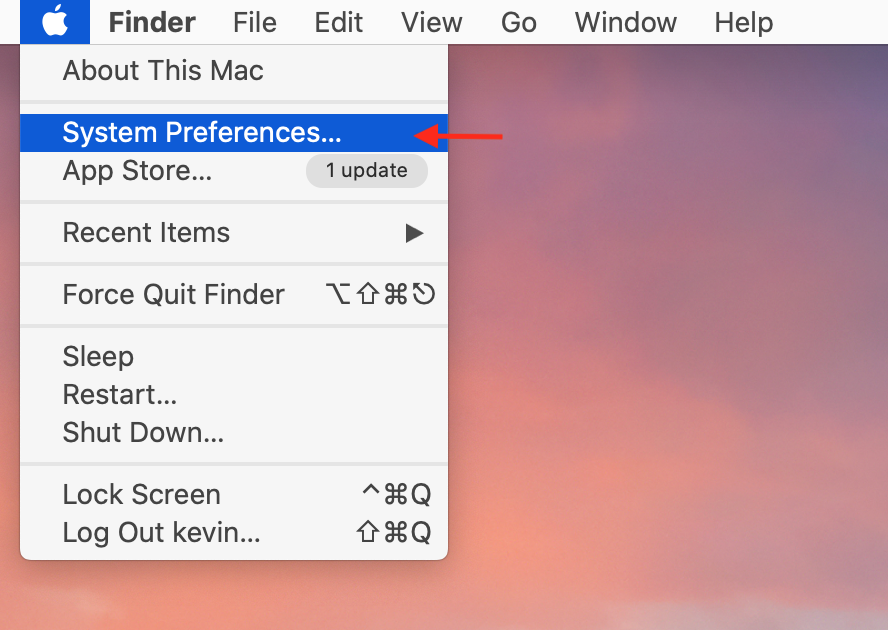Open the Finder menu in menu bar

coord(152,22)
